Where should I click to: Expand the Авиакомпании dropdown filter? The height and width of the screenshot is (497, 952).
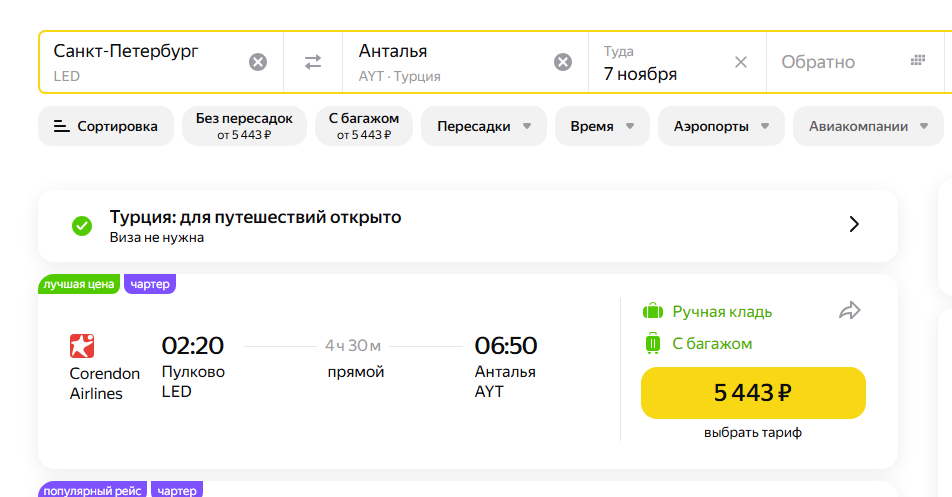click(x=868, y=126)
